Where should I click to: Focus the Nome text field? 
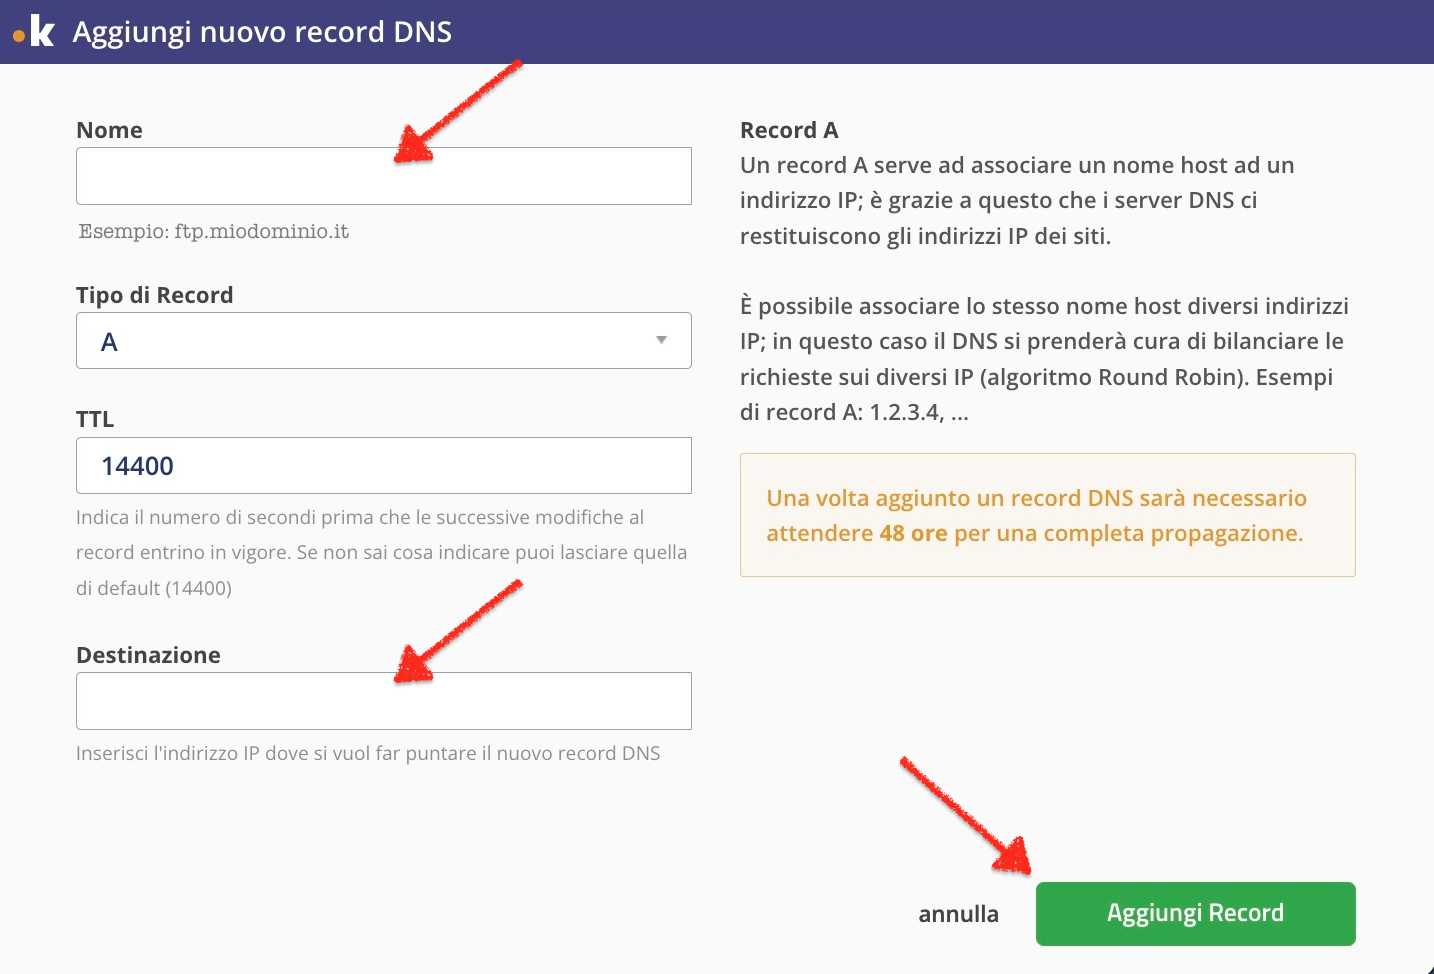coord(384,176)
